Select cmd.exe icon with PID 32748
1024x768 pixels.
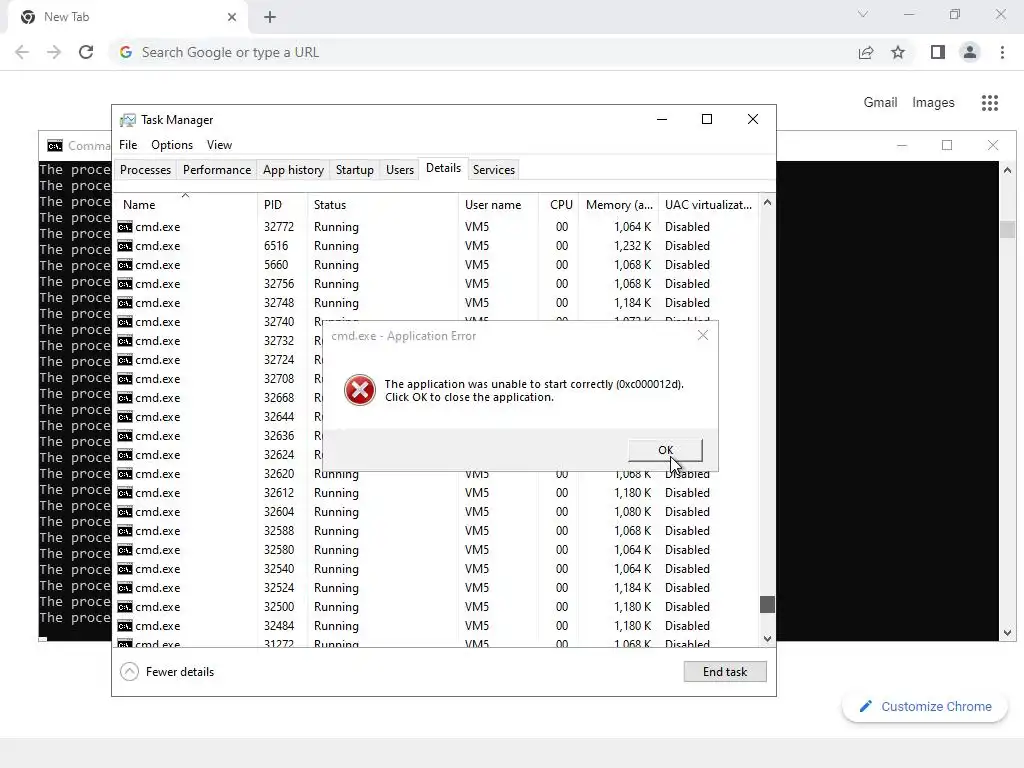[125, 302]
